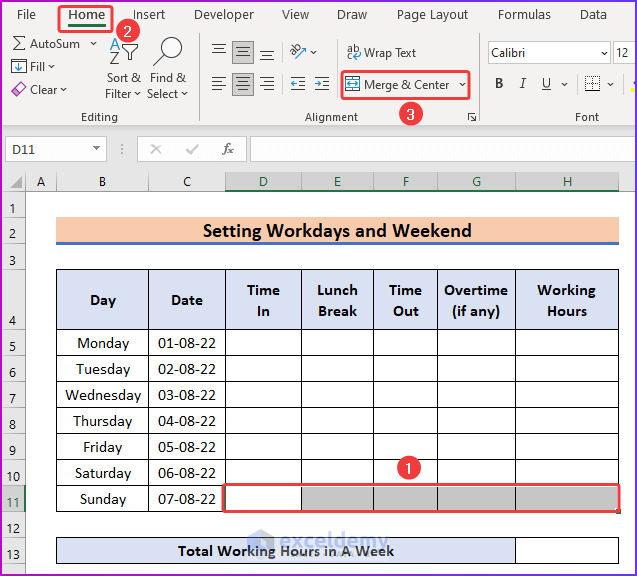The image size is (637, 576).
Task: Open the Calibri font name dropdown
Action: pos(604,53)
